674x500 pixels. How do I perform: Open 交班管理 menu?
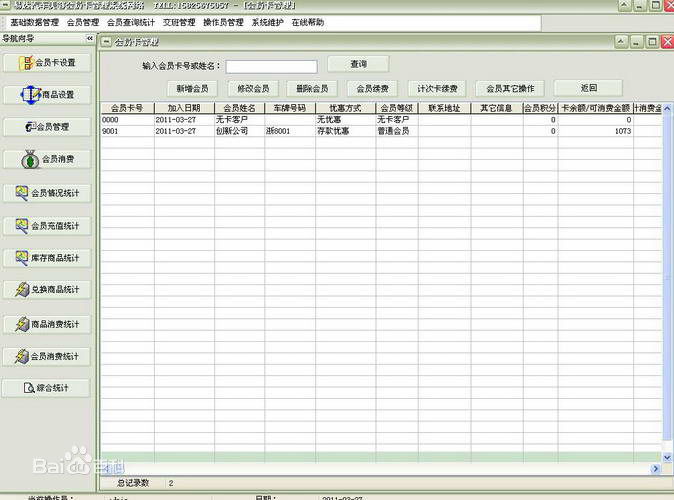[x=179, y=22]
